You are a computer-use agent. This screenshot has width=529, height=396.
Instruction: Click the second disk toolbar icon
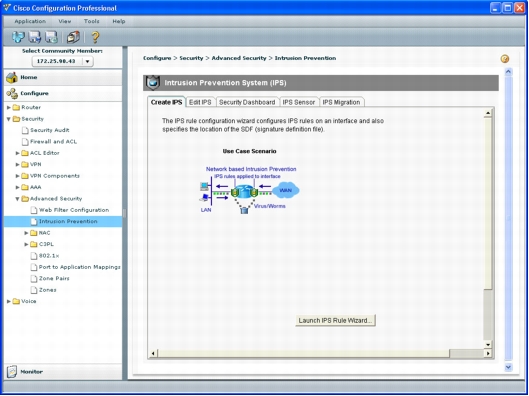coord(51,37)
